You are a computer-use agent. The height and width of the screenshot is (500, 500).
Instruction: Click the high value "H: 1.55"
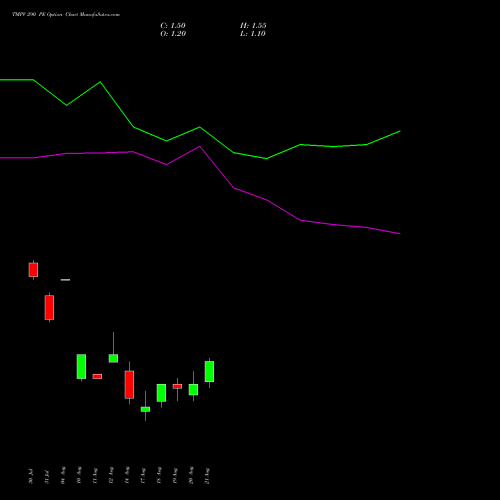click(253, 26)
